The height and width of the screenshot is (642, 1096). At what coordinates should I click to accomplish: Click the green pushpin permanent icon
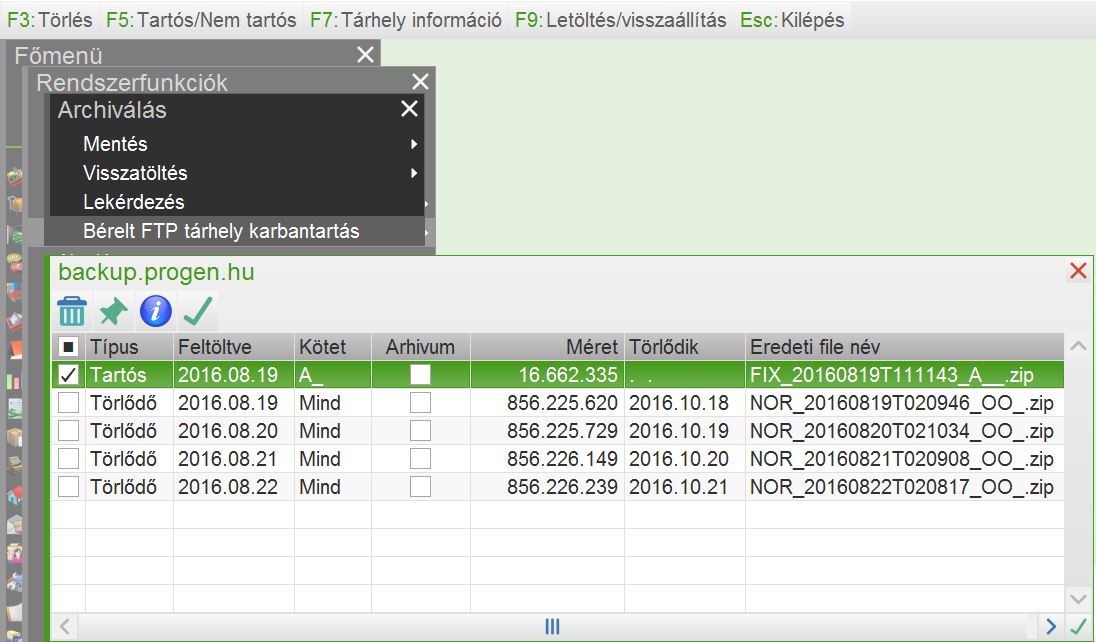point(113,311)
